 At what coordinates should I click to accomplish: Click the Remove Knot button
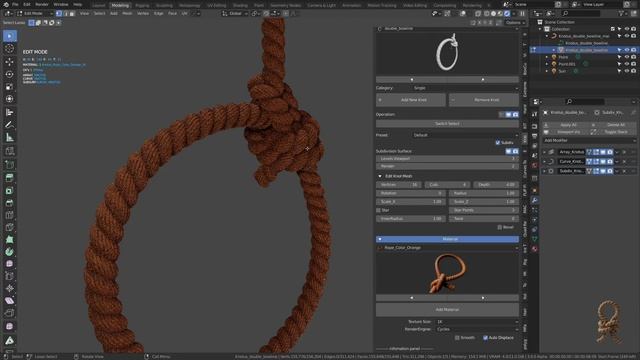(x=484, y=100)
